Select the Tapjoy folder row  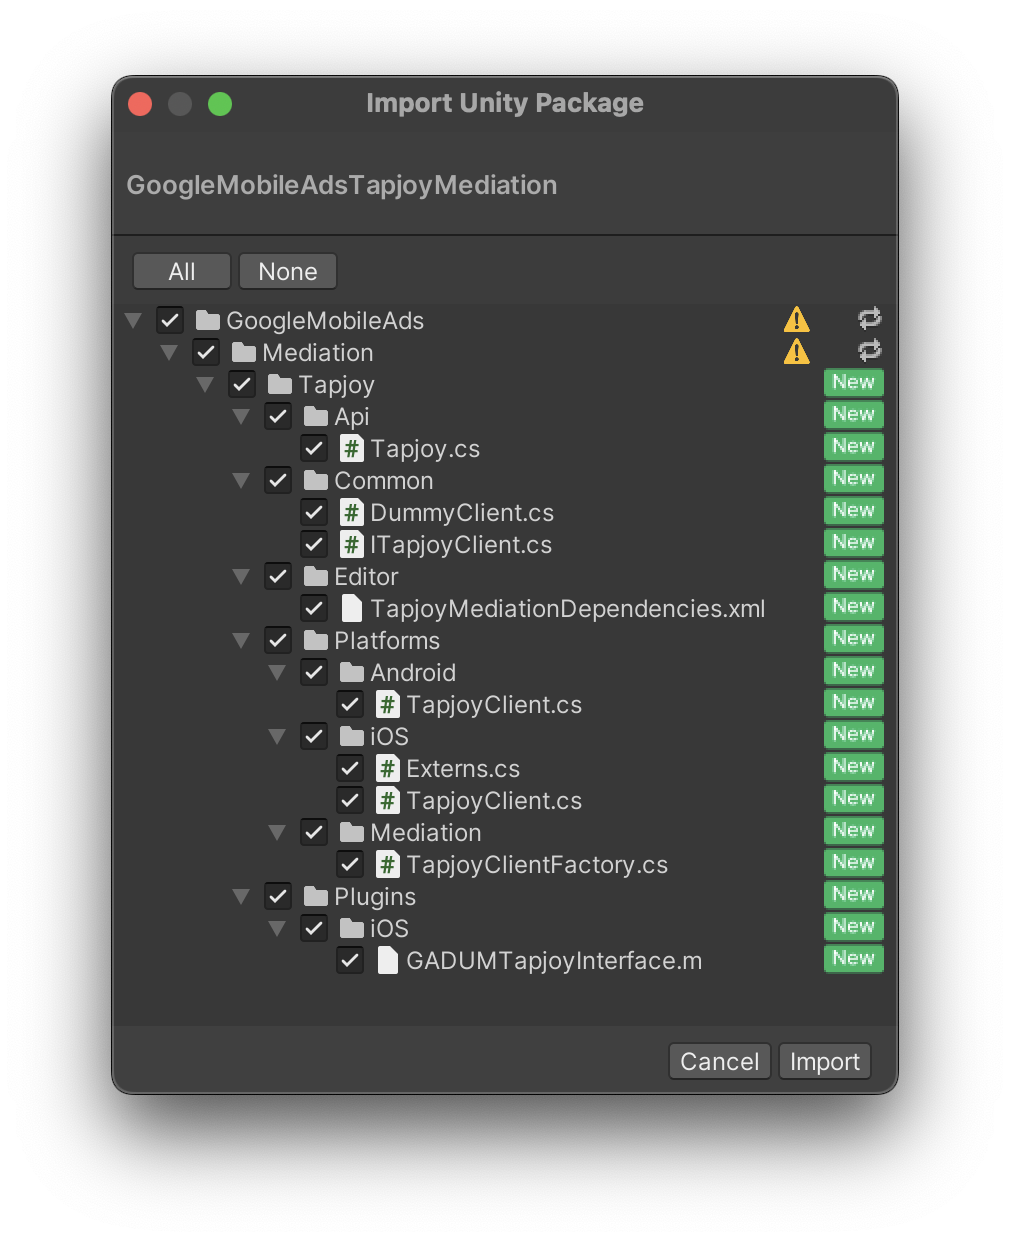pos(336,385)
